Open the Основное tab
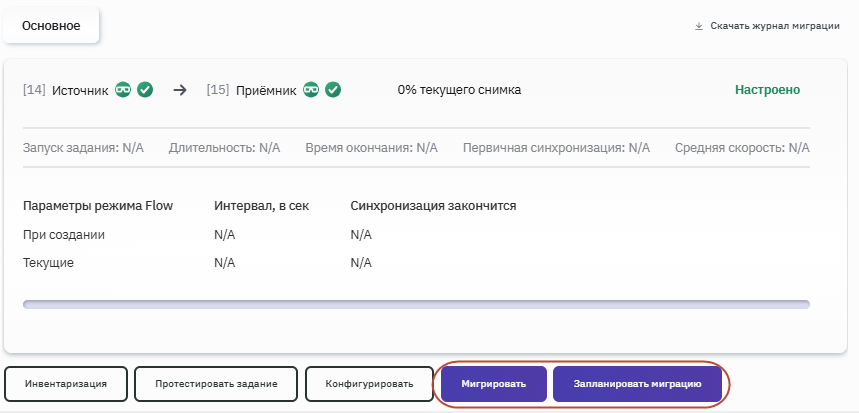Viewport: 859px width, 413px height. click(51, 26)
